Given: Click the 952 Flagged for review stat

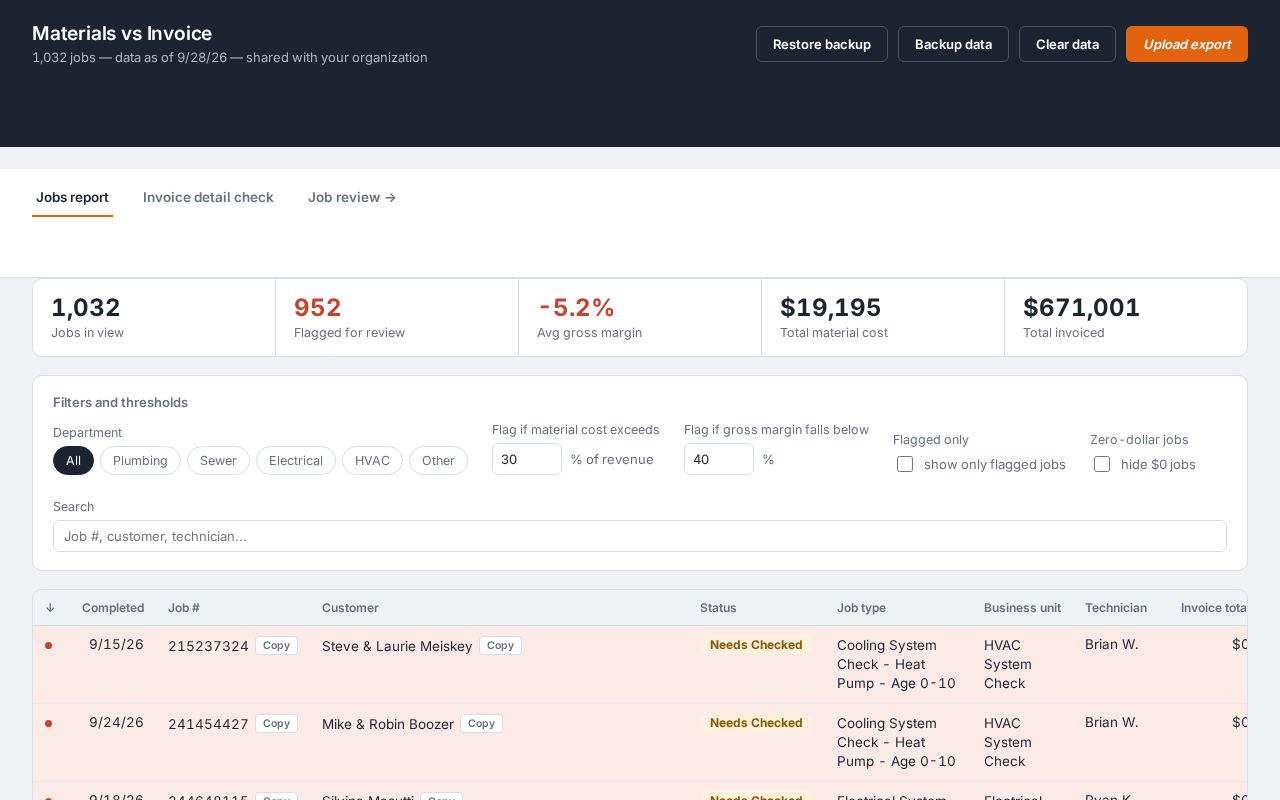Looking at the screenshot, I should pos(397,317).
